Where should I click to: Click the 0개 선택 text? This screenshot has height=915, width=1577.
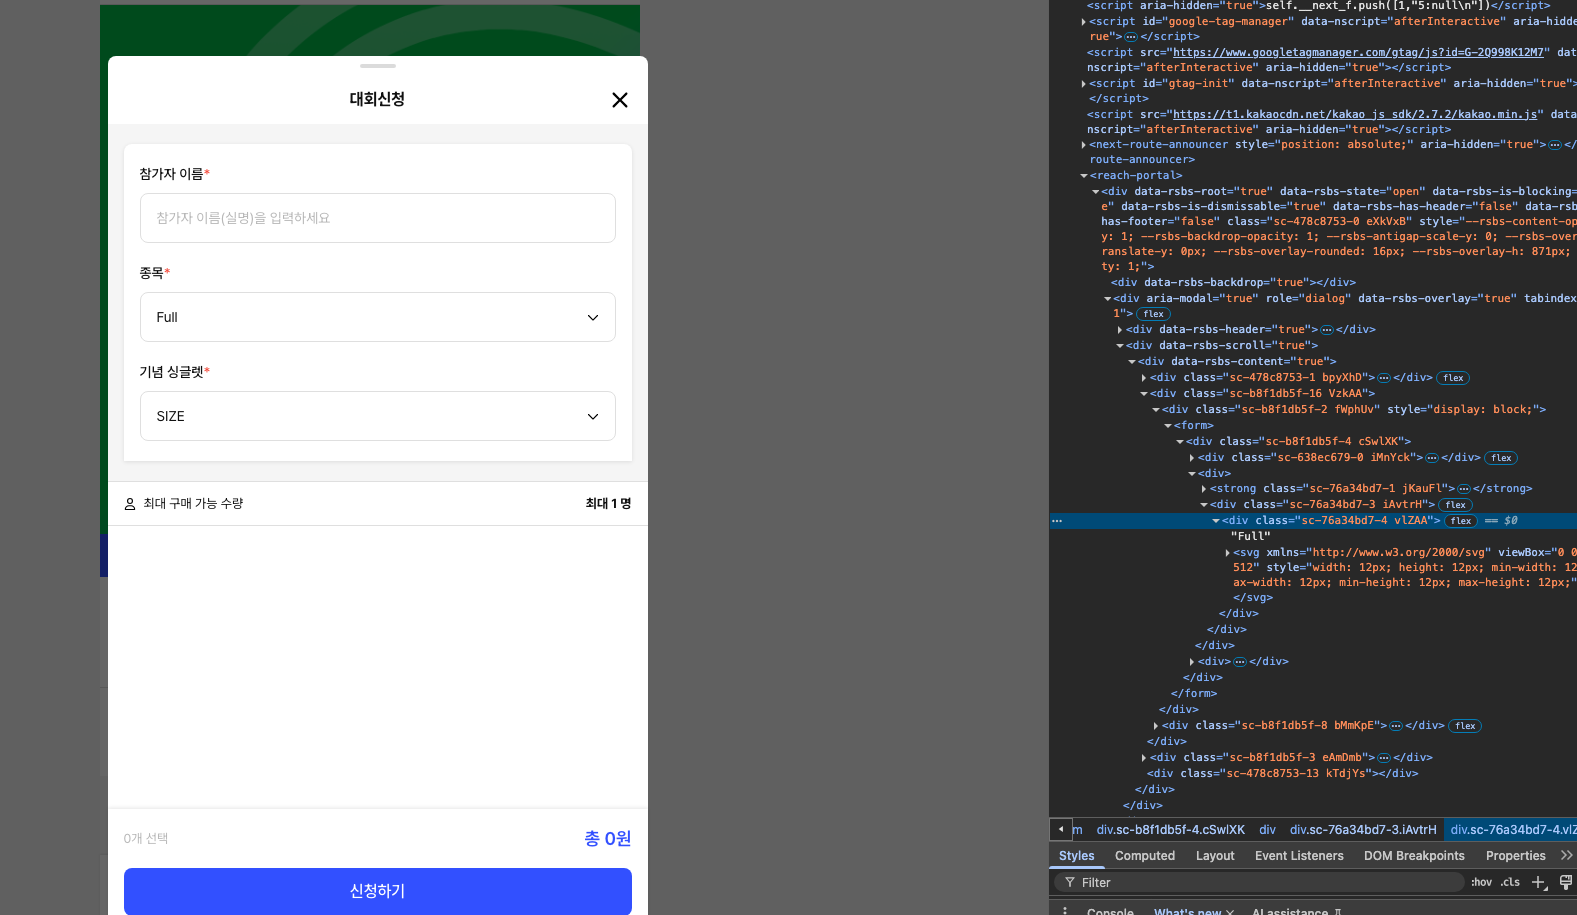146,839
